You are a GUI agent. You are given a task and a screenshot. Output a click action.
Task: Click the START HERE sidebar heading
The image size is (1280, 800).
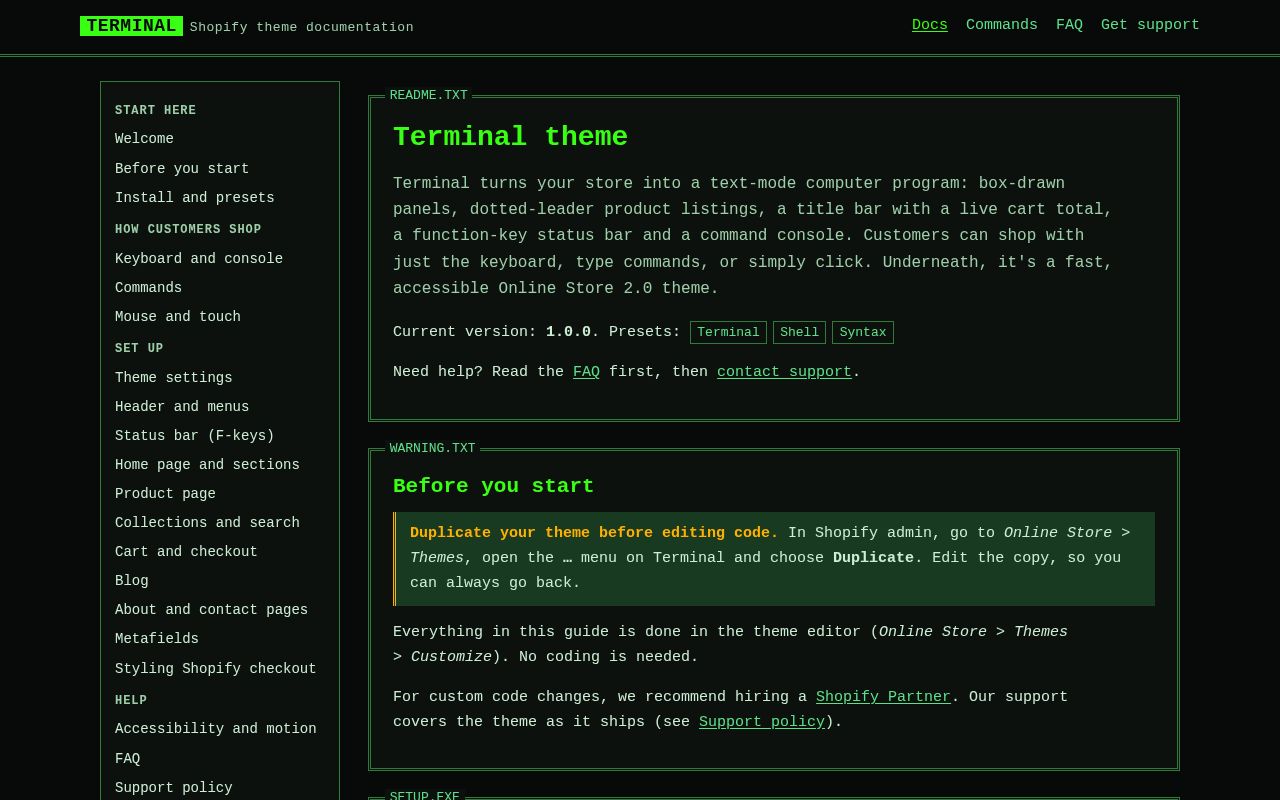tap(156, 111)
